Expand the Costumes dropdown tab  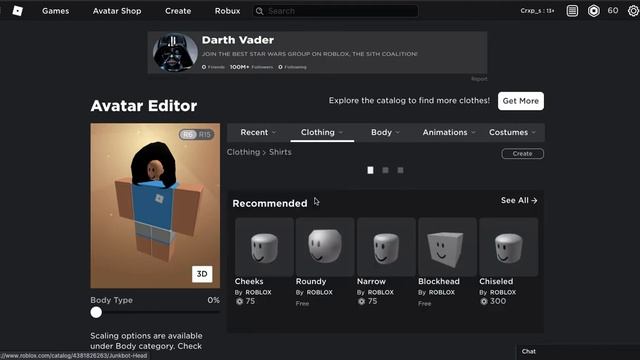click(512, 132)
